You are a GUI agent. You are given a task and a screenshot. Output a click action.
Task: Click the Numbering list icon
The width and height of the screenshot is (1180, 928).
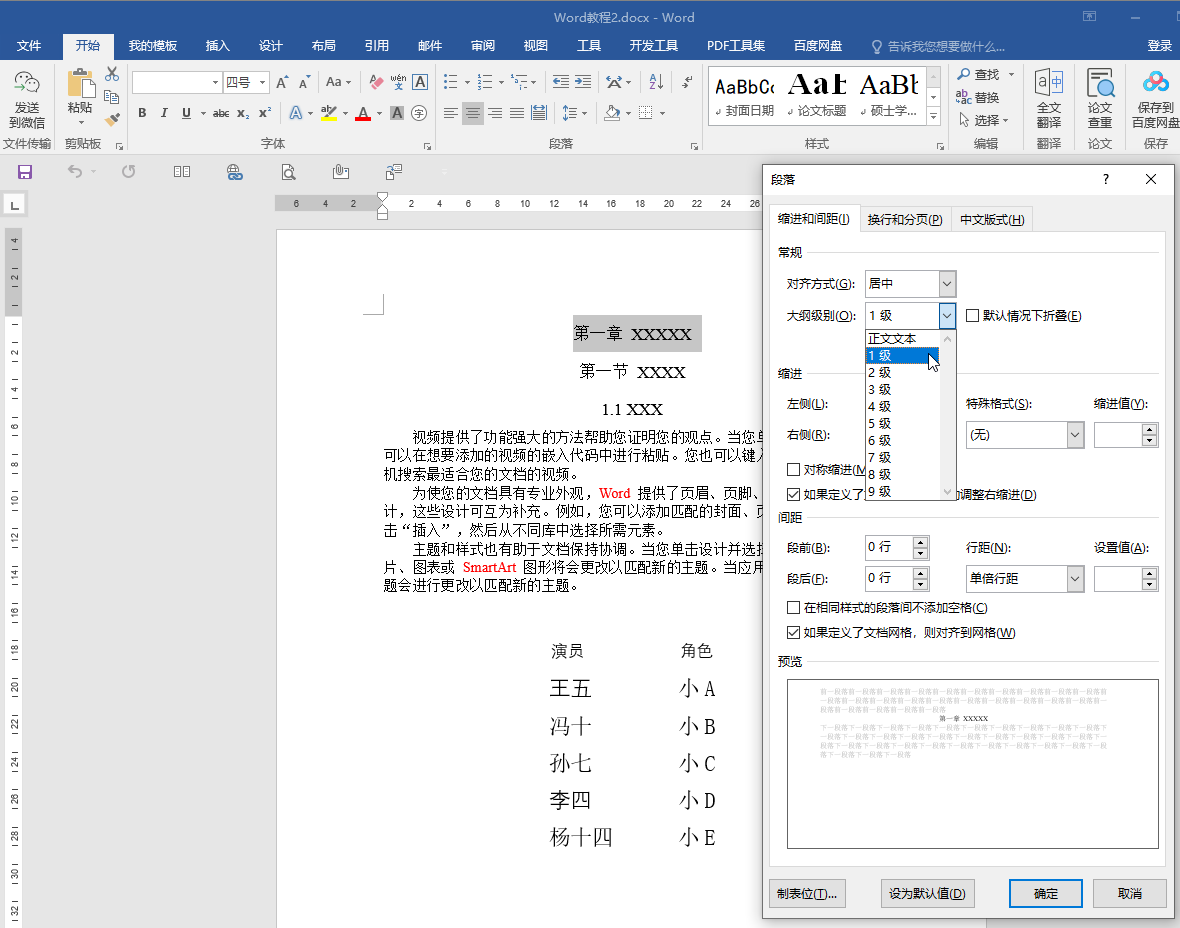point(485,81)
